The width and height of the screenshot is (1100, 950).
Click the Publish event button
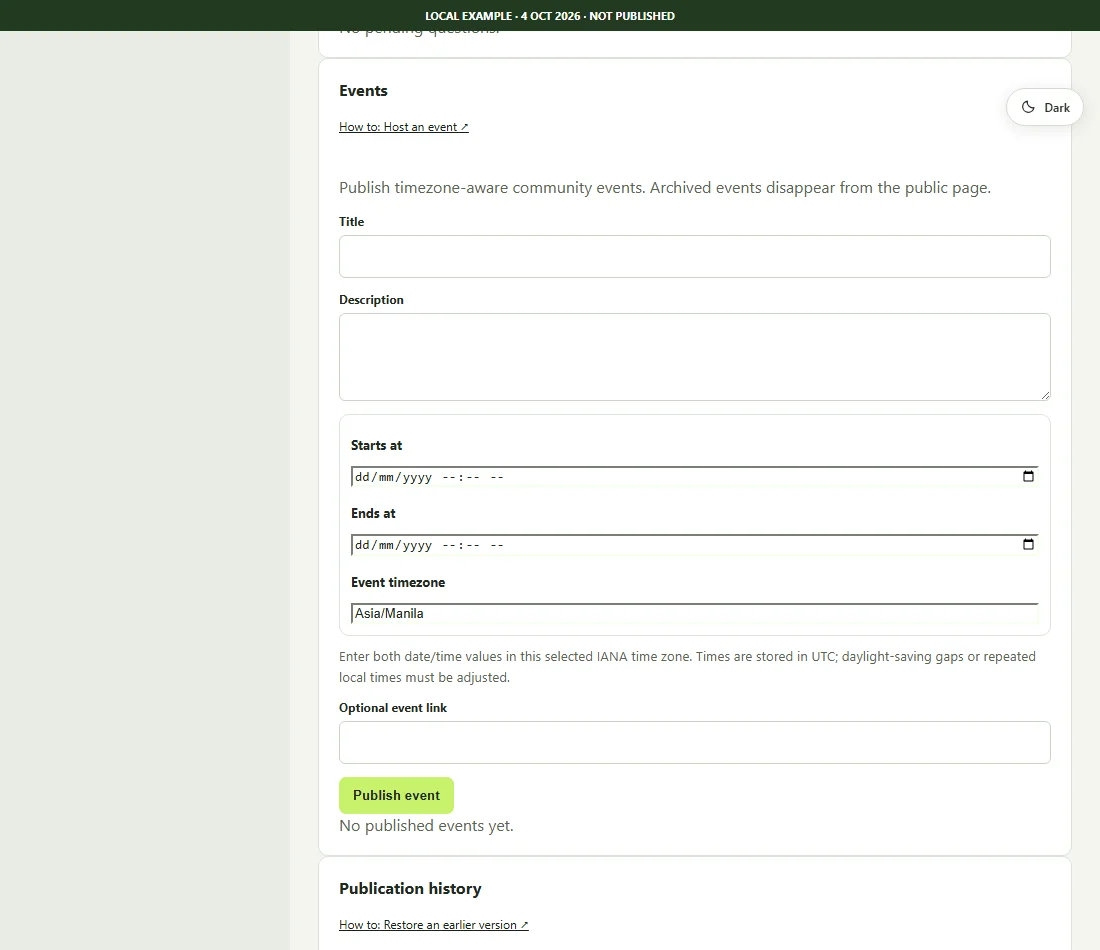tap(396, 795)
